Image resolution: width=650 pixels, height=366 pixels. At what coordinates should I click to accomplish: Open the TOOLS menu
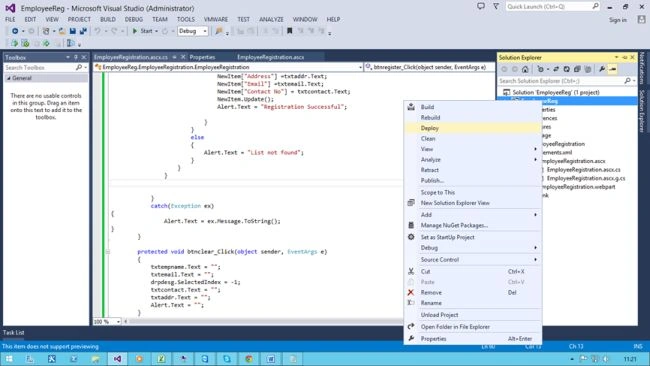[186, 19]
